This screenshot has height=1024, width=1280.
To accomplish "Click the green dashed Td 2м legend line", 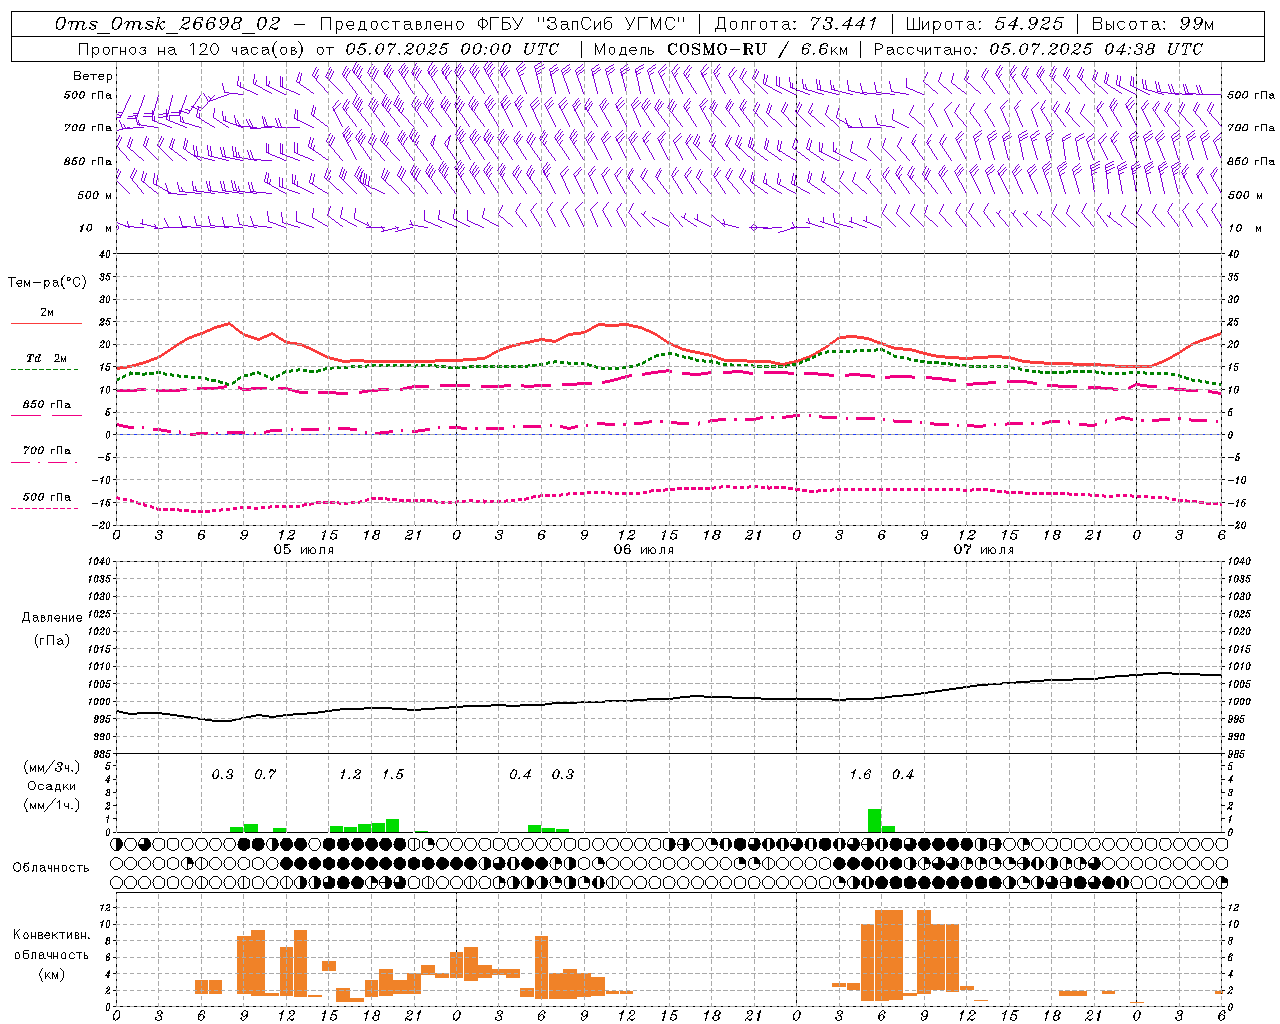I will pyautogui.click(x=44, y=369).
